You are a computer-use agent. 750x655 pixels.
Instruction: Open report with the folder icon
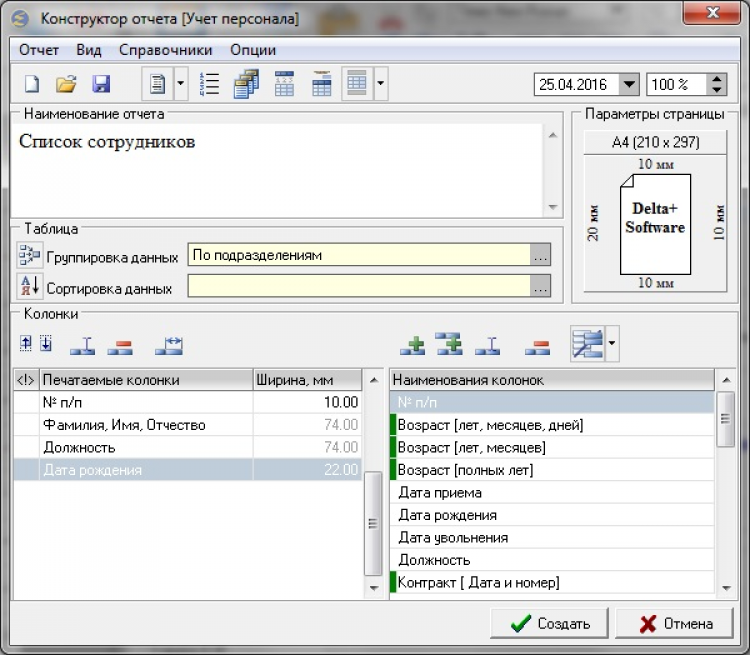[66, 84]
